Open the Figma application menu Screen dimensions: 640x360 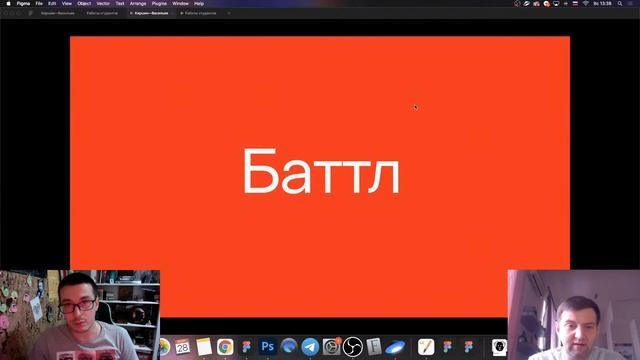[23, 3]
